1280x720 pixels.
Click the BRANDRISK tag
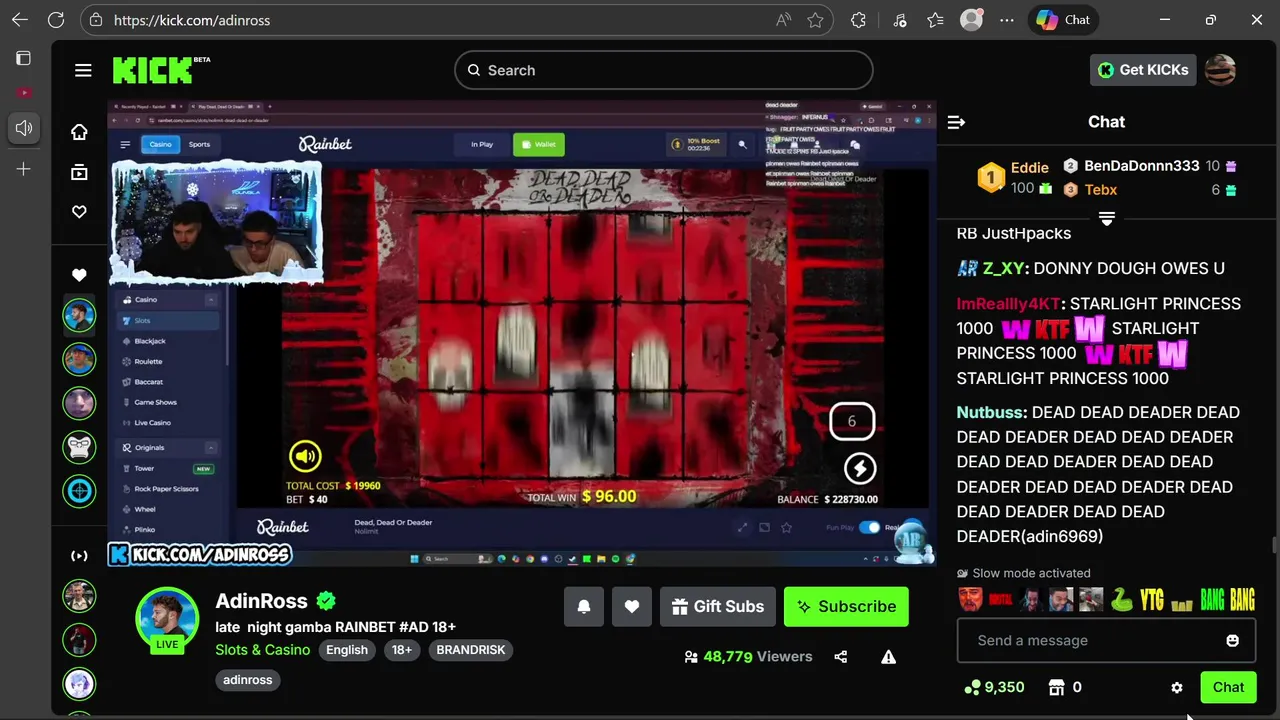click(x=472, y=650)
